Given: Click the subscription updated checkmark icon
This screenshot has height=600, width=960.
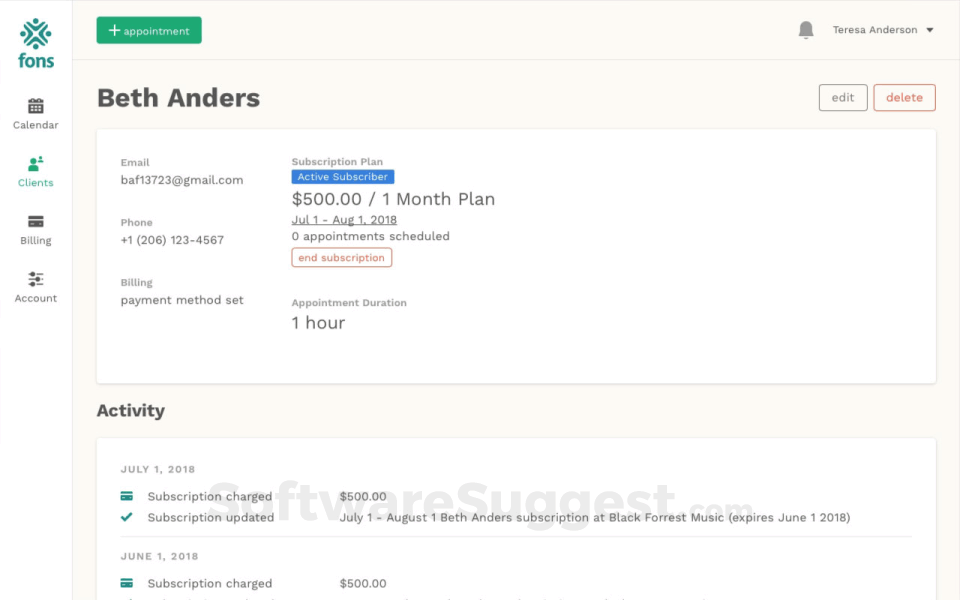Looking at the screenshot, I should (127, 517).
